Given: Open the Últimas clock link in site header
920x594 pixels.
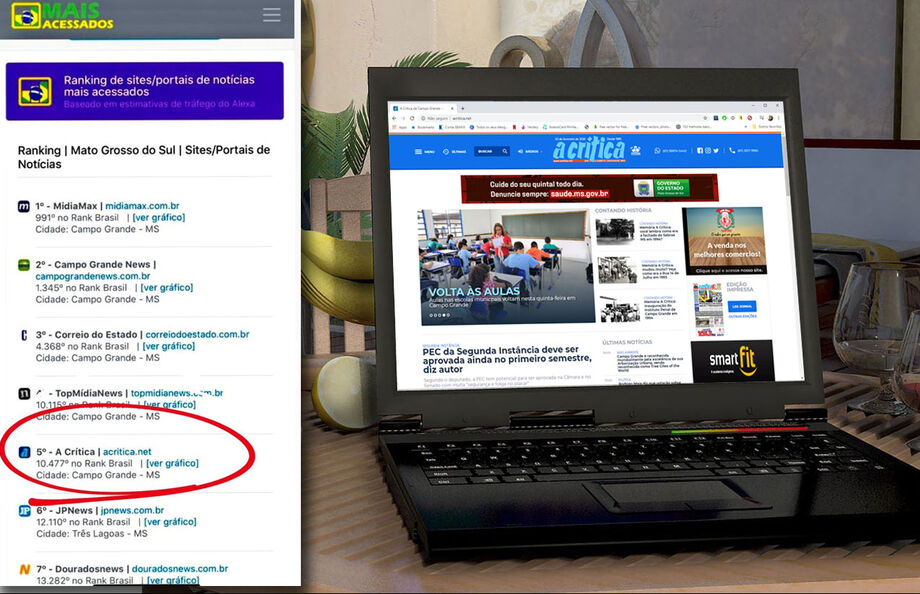Looking at the screenshot, I should [455, 151].
